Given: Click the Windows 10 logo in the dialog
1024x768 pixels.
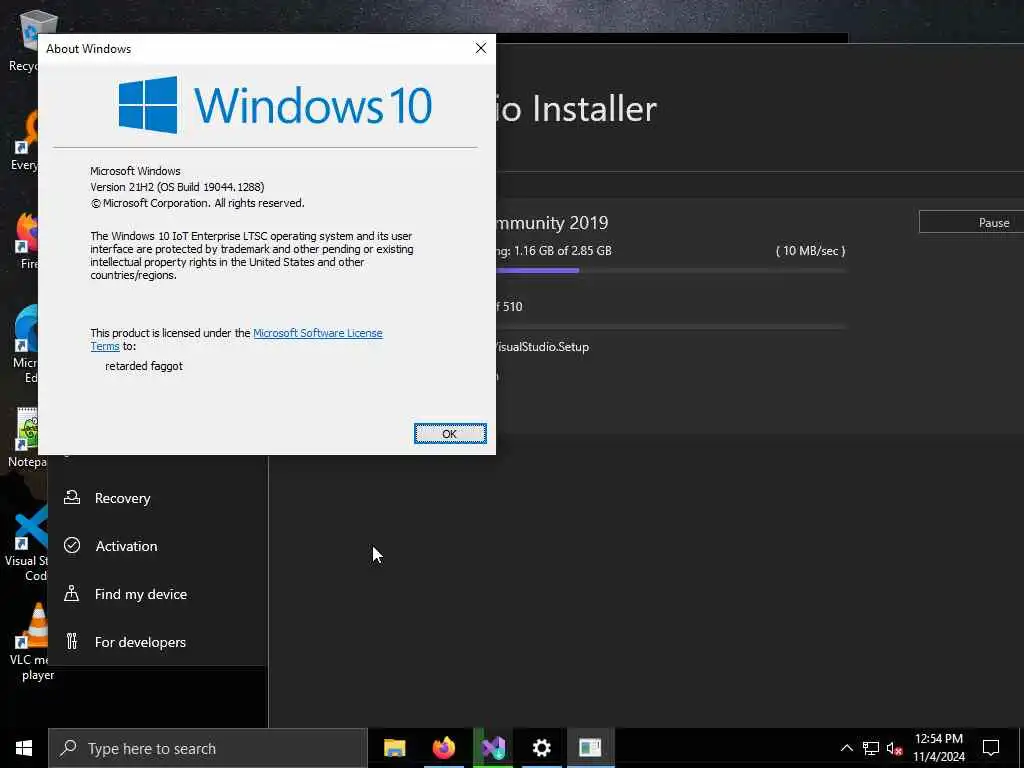Looking at the screenshot, I should (275, 104).
